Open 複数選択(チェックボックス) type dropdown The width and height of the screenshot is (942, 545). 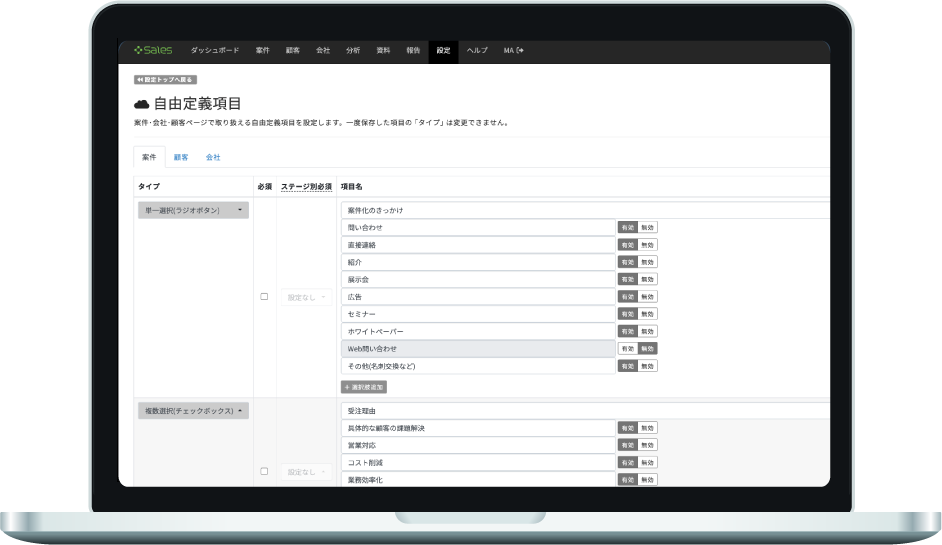193,410
